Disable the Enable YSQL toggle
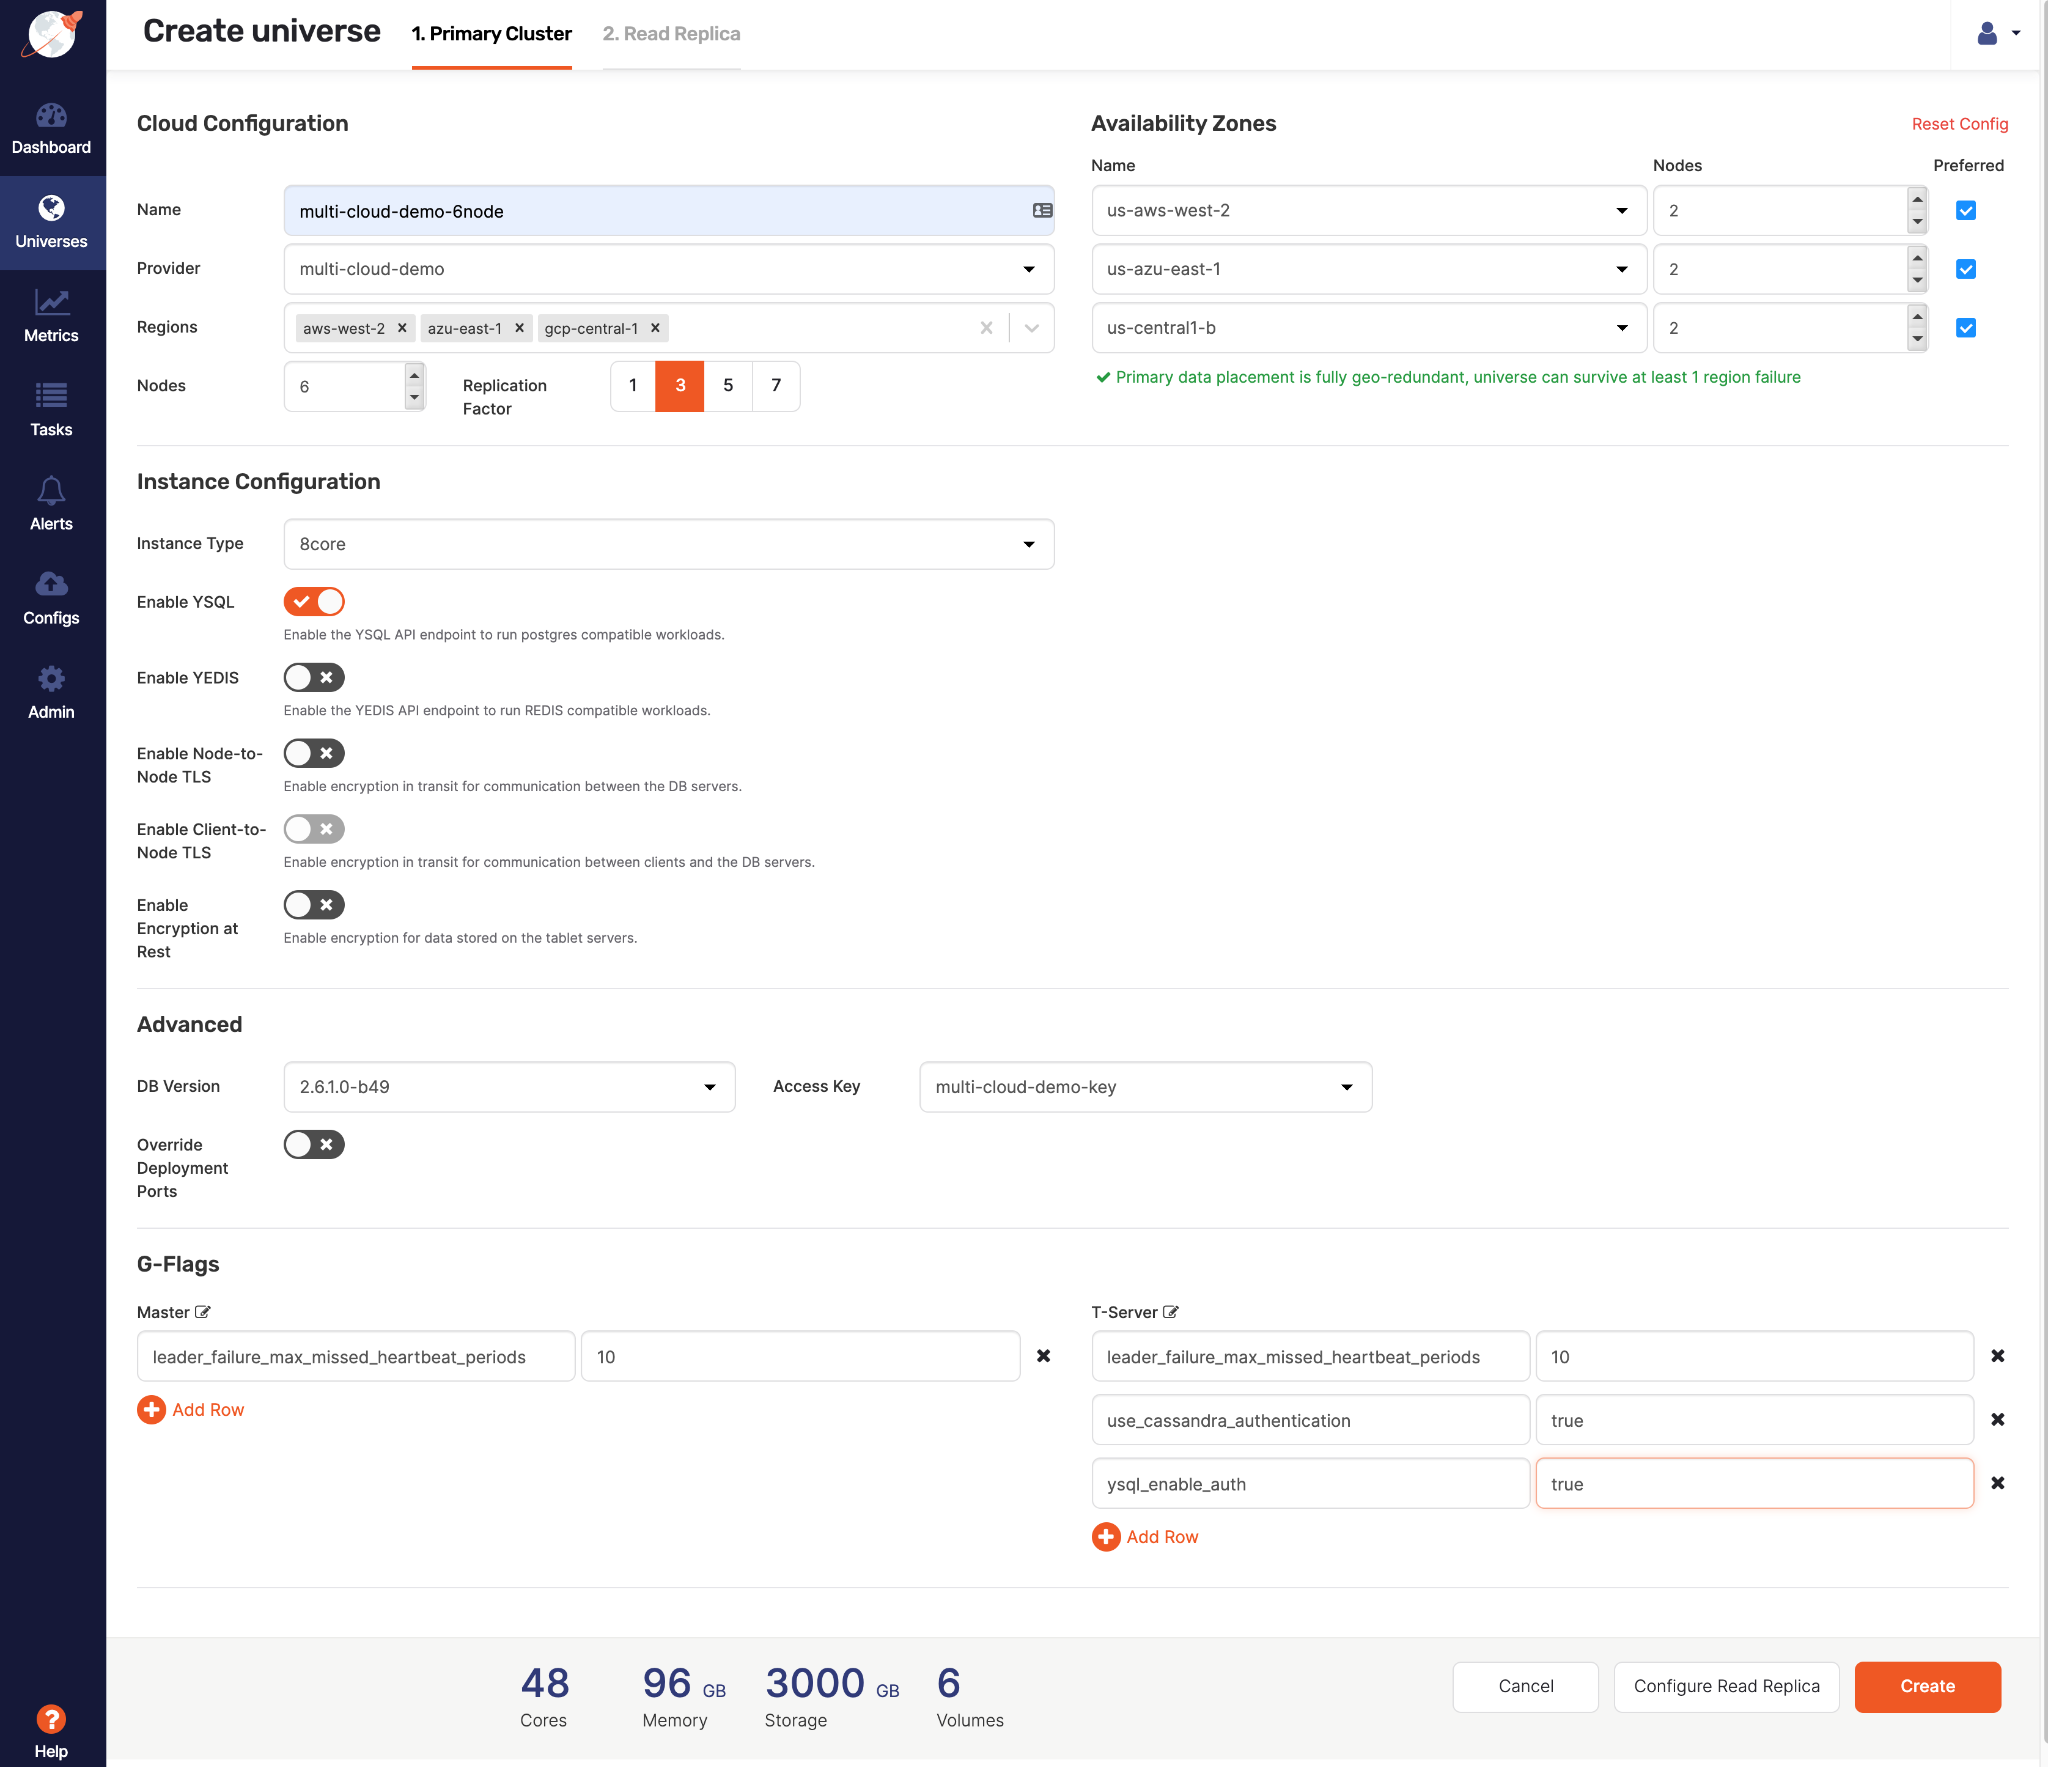Image resolution: width=2048 pixels, height=1767 pixels. pos(314,602)
